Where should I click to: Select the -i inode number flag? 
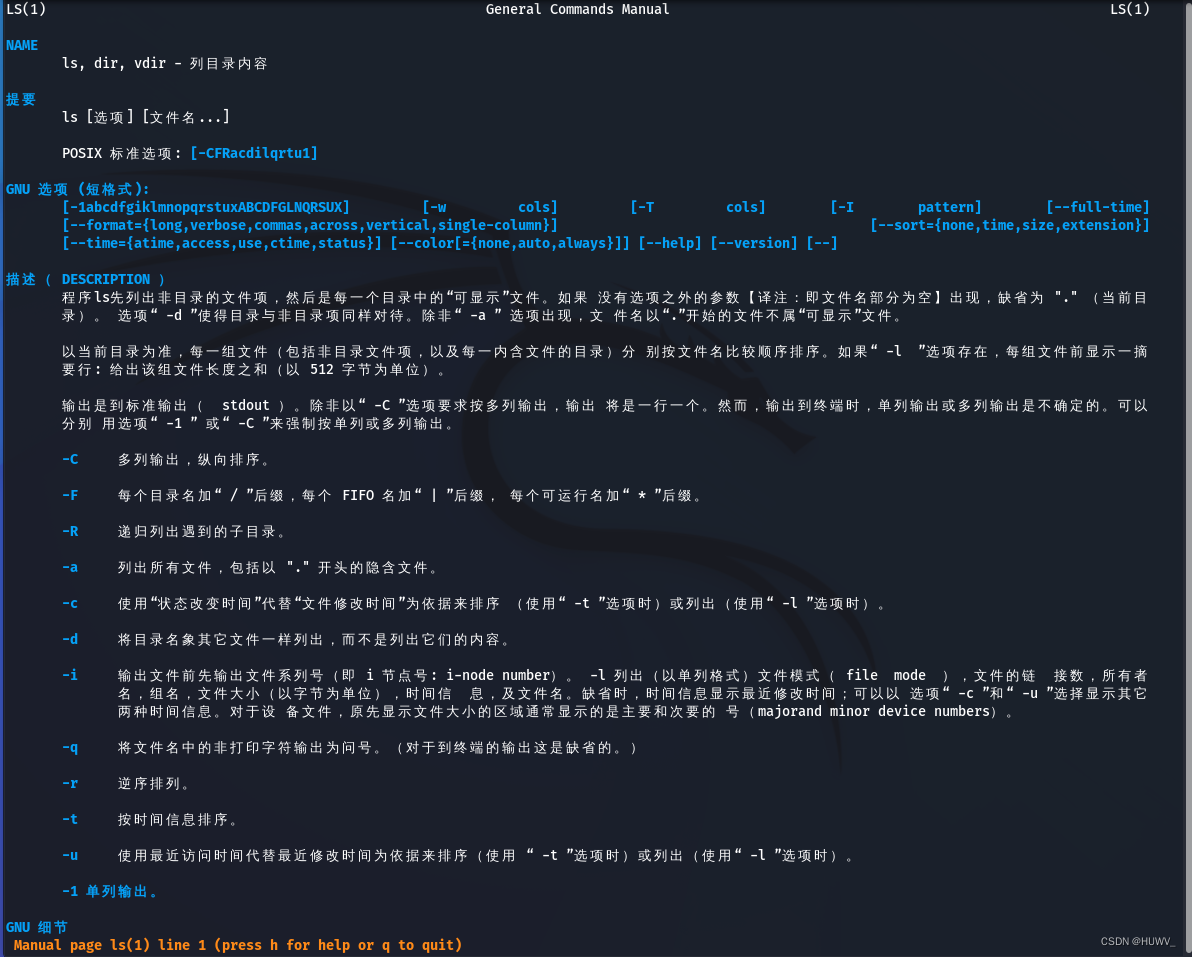[x=70, y=675]
